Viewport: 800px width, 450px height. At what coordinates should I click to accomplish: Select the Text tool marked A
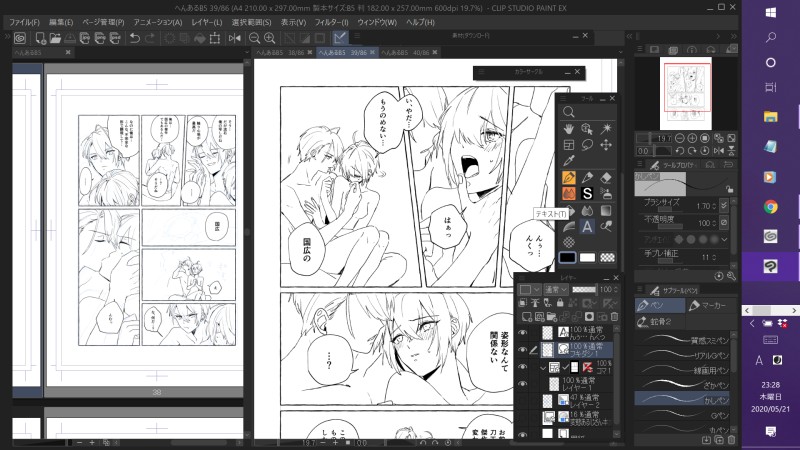(x=587, y=227)
